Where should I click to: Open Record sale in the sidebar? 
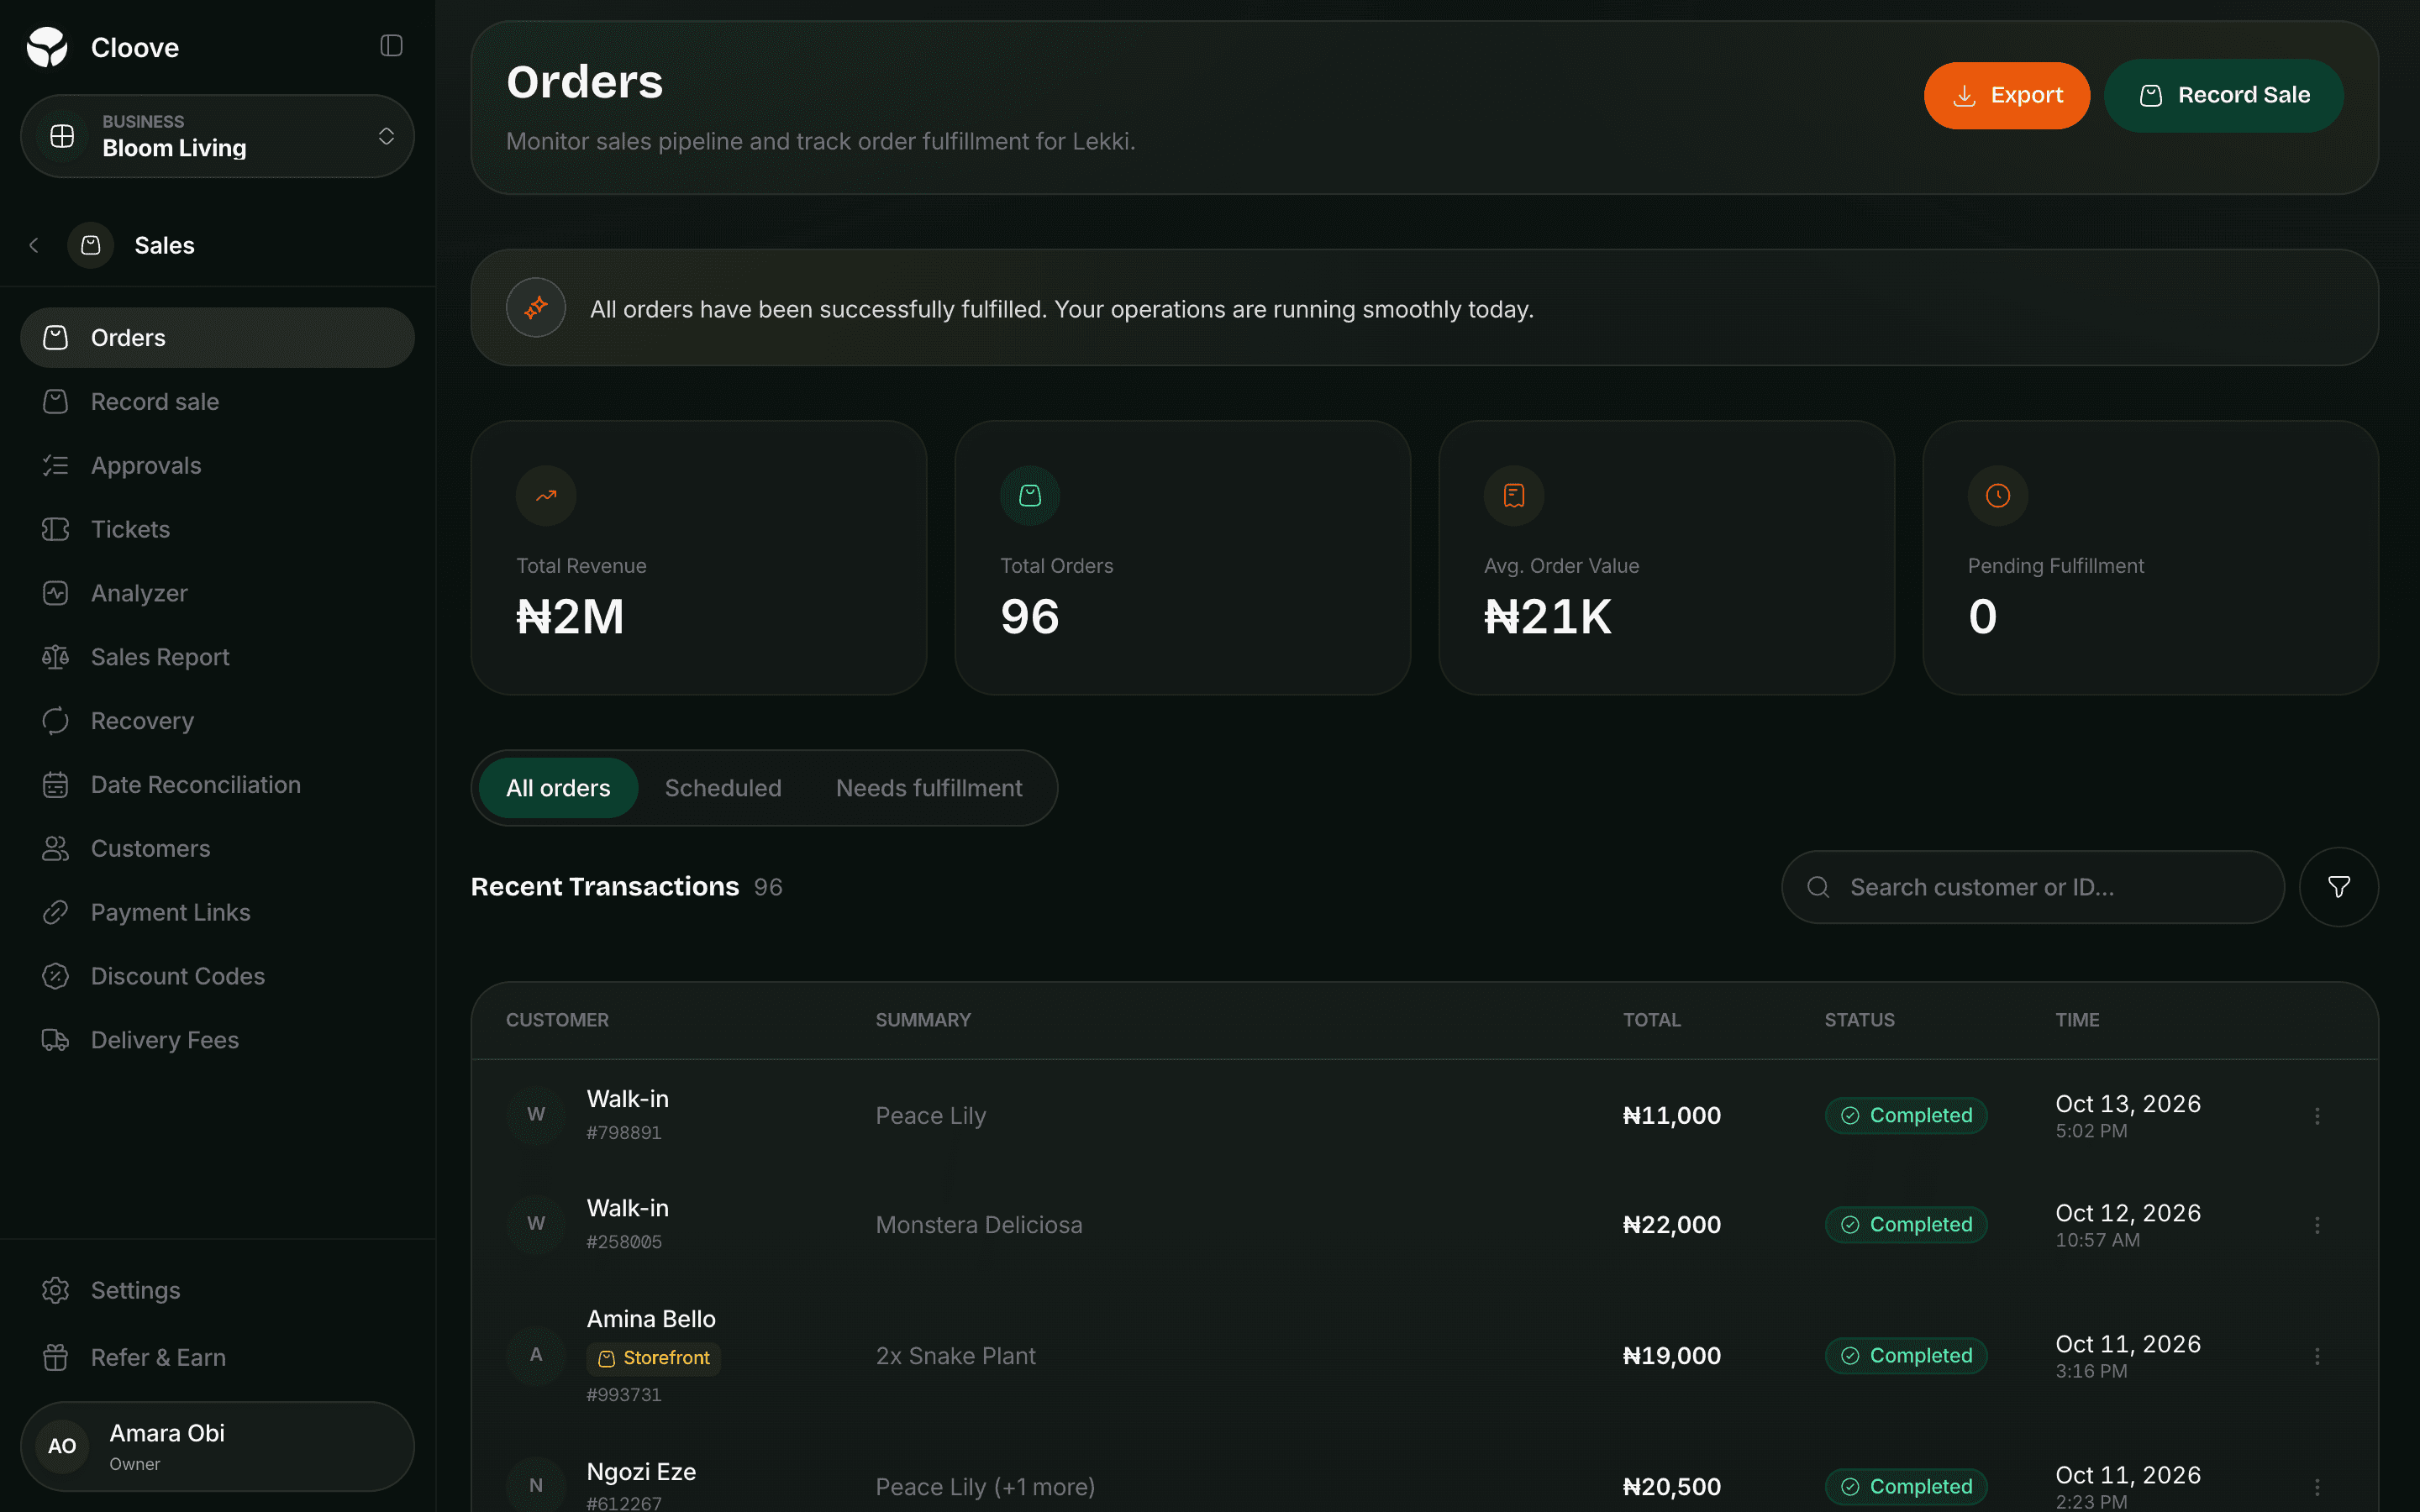pyautogui.click(x=217, y=402)
